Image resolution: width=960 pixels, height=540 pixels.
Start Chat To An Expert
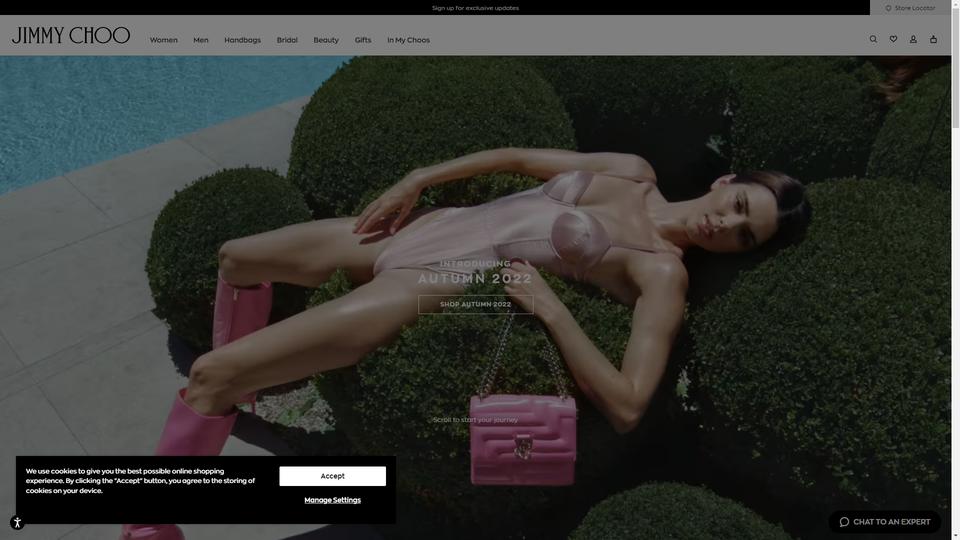pyautogui.click(x=885, y=522)
